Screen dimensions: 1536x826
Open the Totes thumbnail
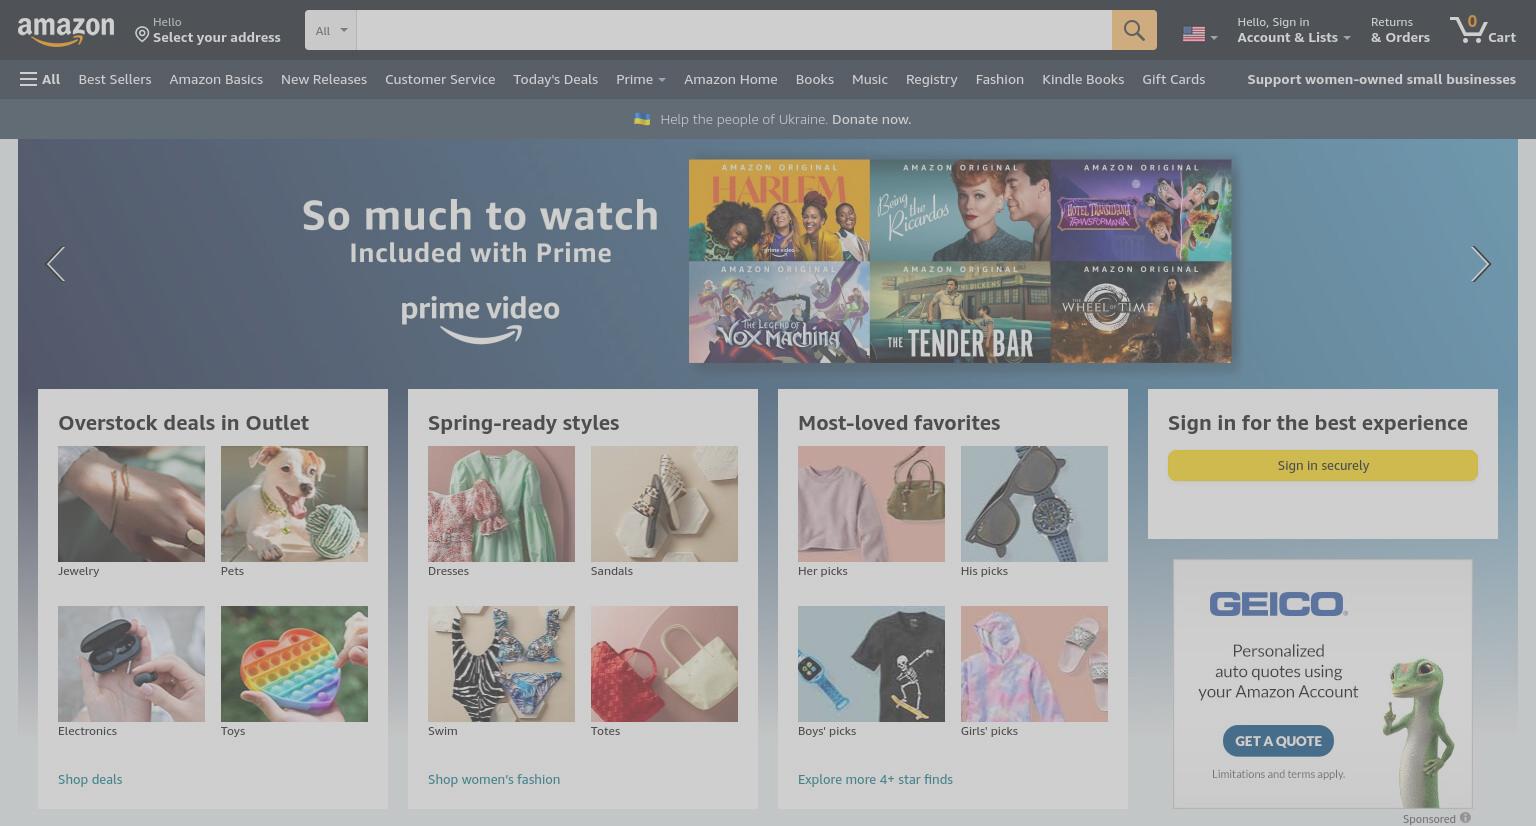[x=664, y=663]
